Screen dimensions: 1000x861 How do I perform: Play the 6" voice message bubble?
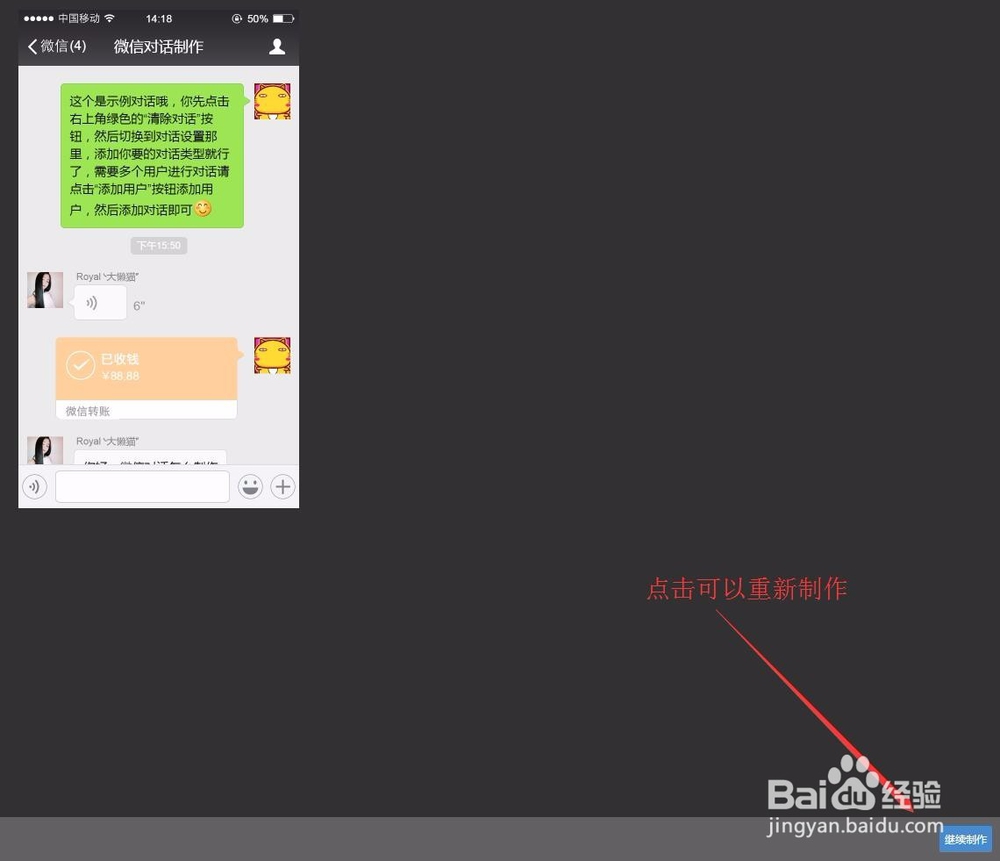point(99,302)
